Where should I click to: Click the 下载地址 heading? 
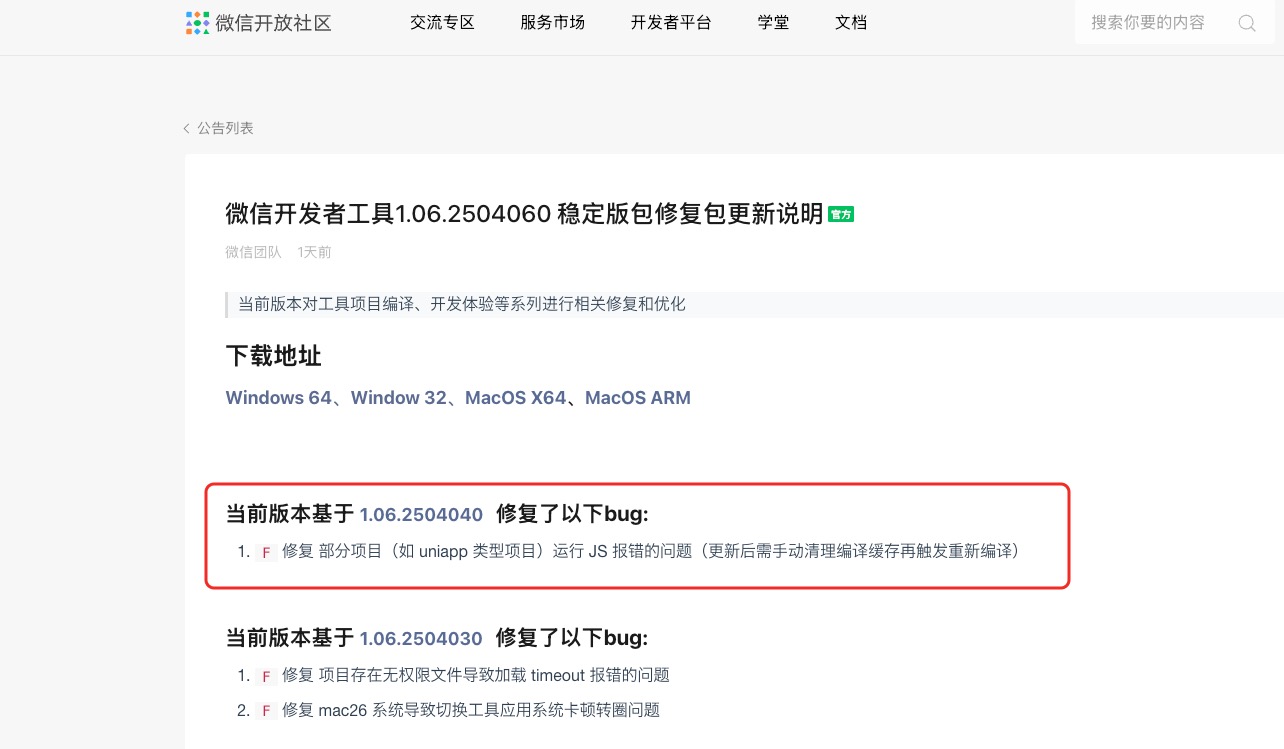click(x=273, y=356)
